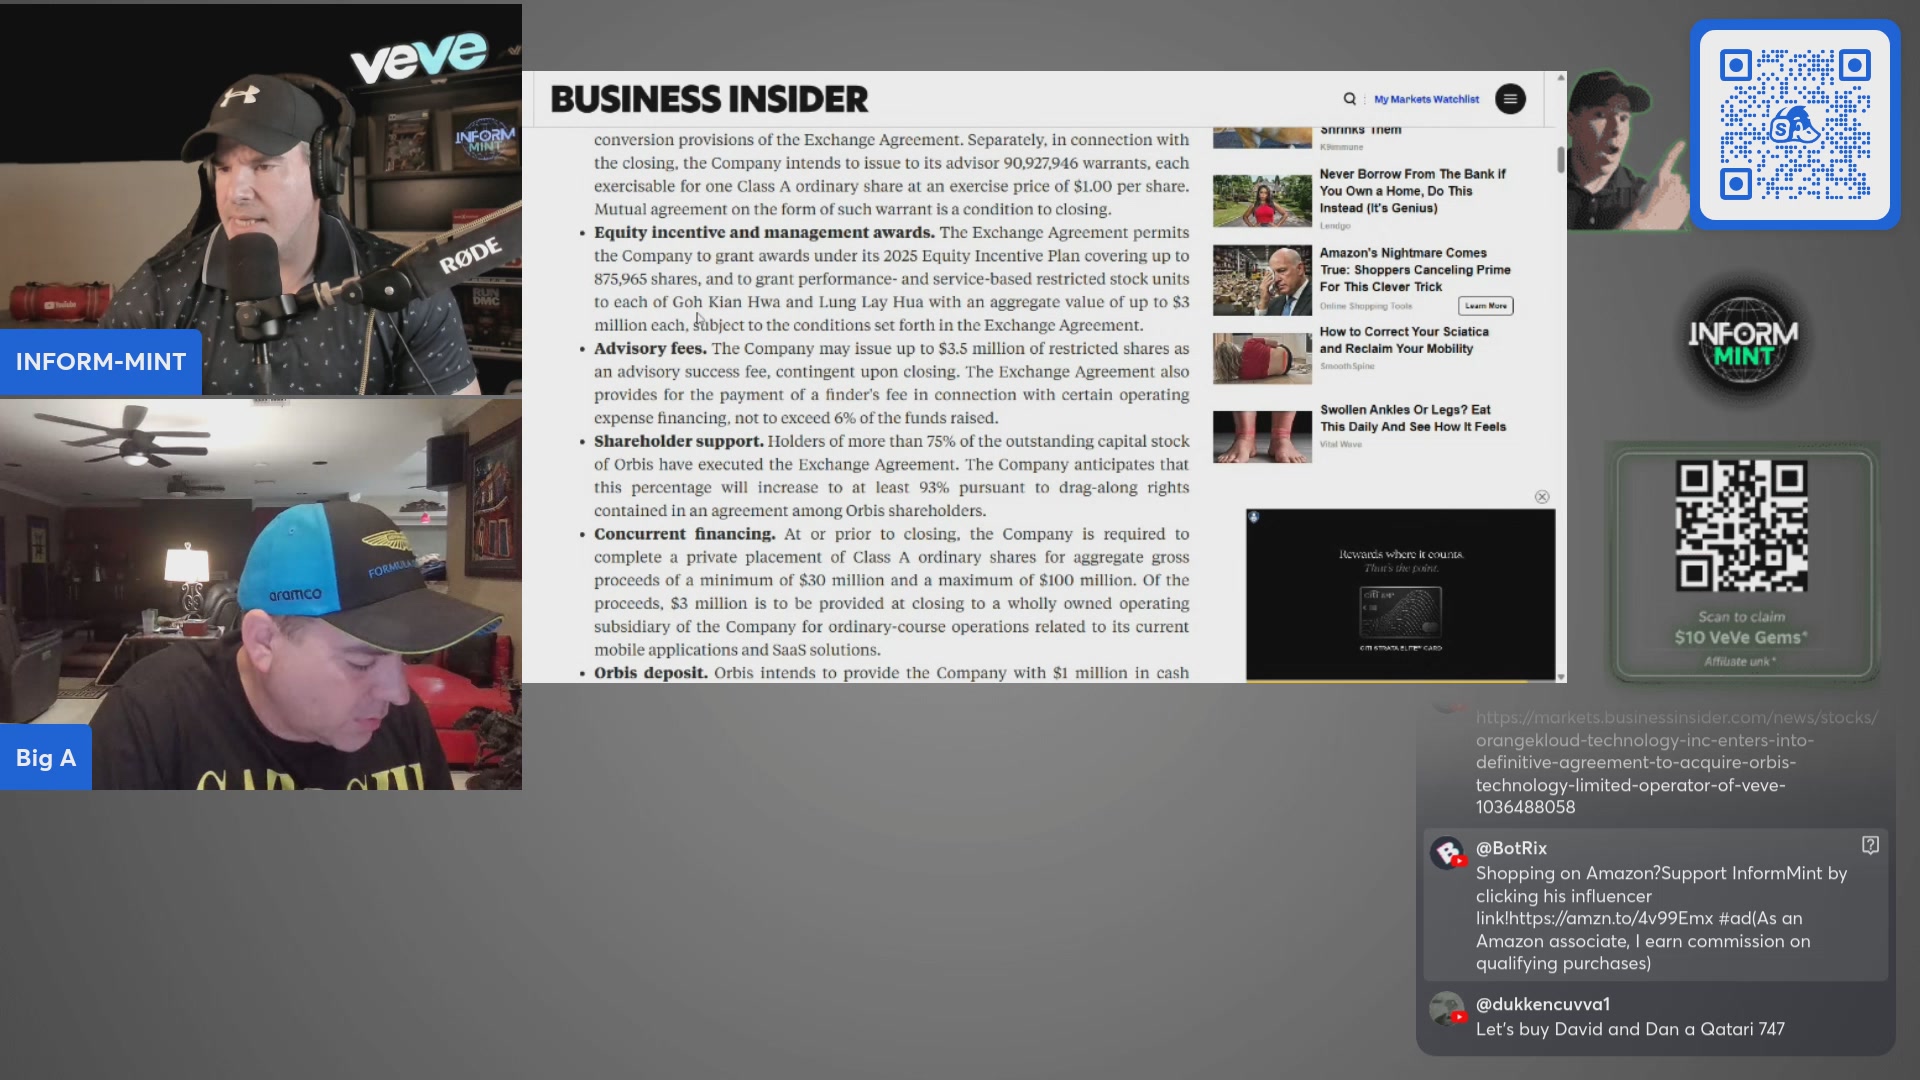Click the swollen ankles ad thumbnail
The width and height of the screenshot is (1920, 1080).
tap(1262, 437)
